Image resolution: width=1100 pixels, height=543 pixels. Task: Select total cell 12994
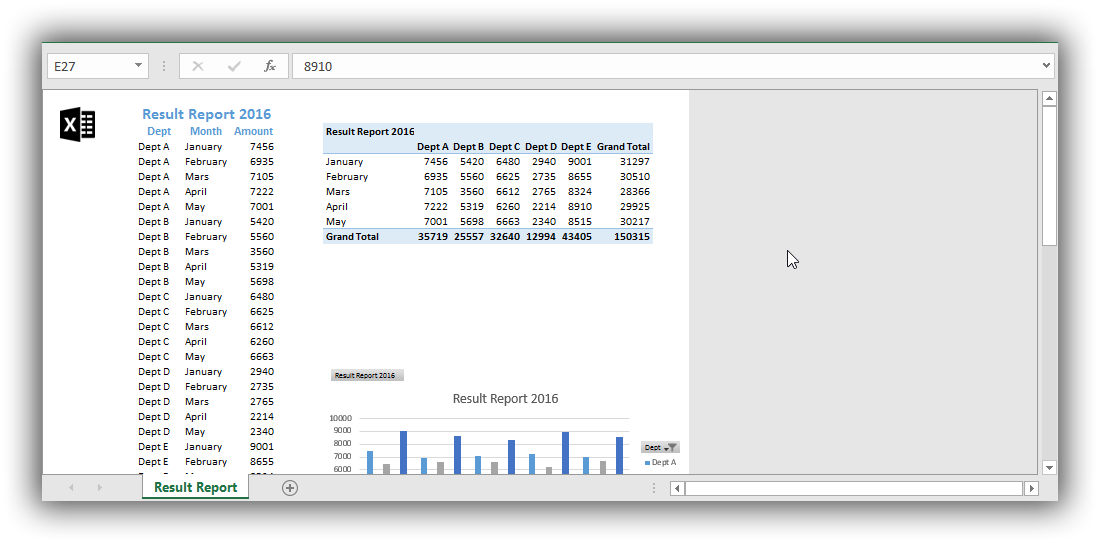[542, 236]
